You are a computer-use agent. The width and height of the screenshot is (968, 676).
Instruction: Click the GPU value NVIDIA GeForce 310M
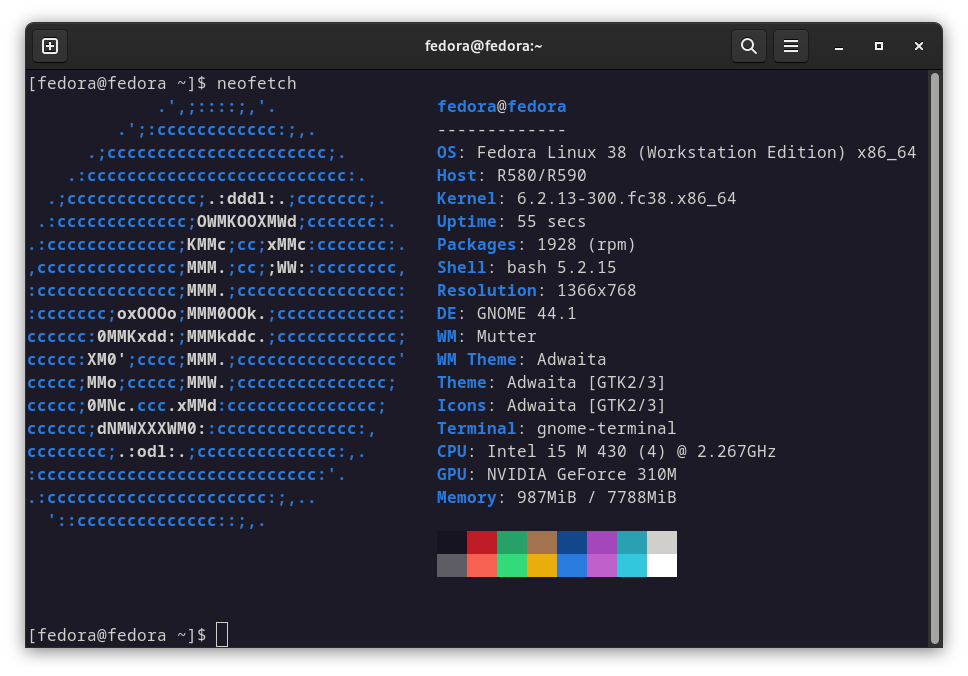[582, 475]
